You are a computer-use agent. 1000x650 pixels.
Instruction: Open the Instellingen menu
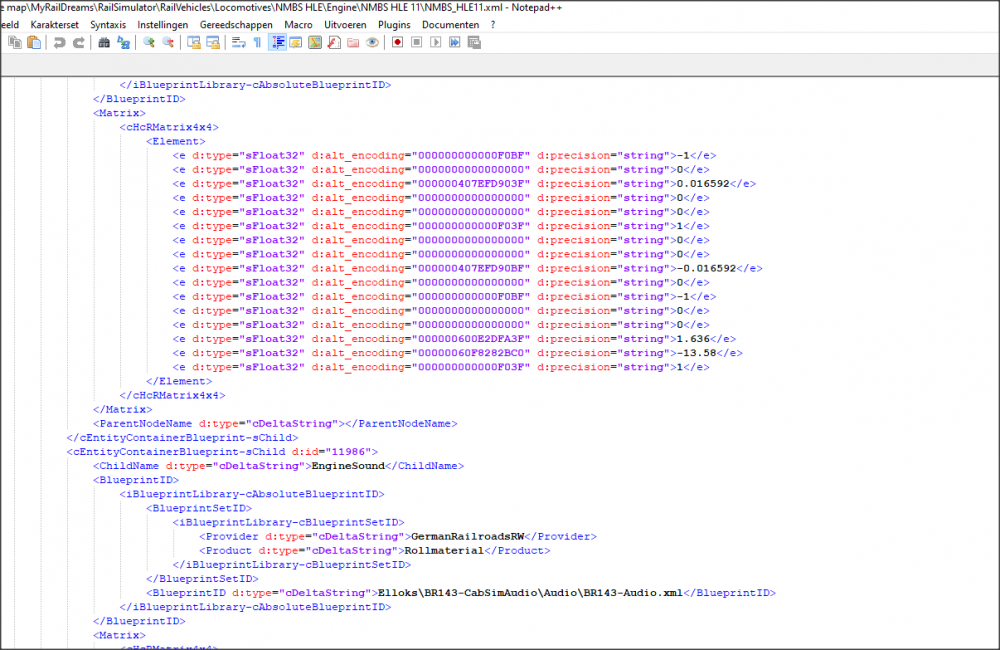pyautogui.click(x=163, y=24)
